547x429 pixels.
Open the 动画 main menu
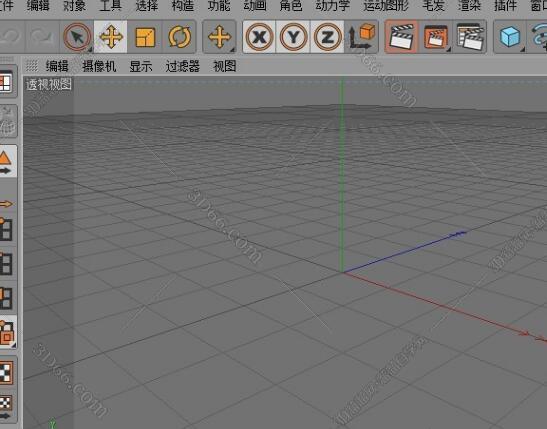pyautogui.click(x=255, y=6)
